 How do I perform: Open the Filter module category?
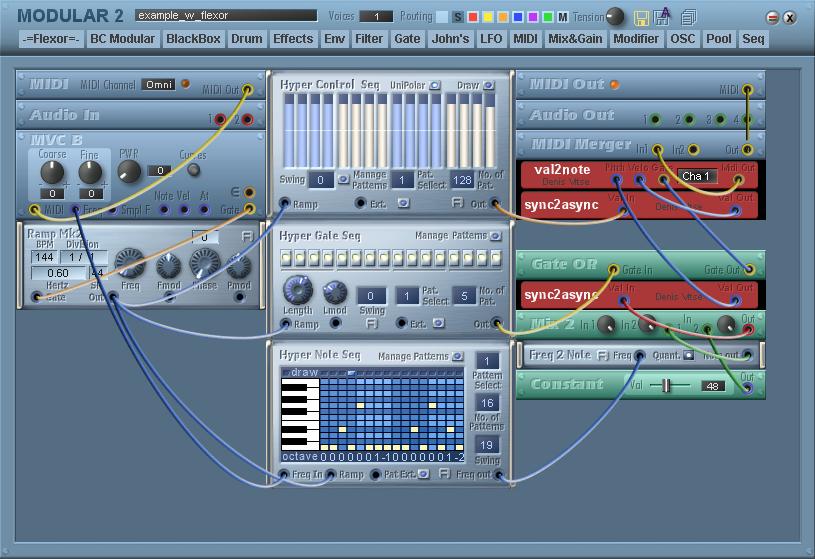click(x=369, y=39)
